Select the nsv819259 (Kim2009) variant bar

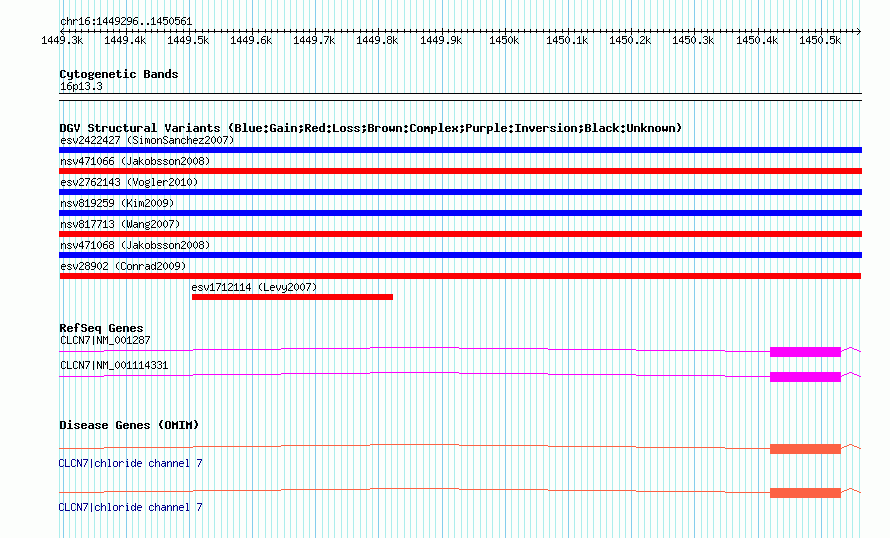coord(460,213)
